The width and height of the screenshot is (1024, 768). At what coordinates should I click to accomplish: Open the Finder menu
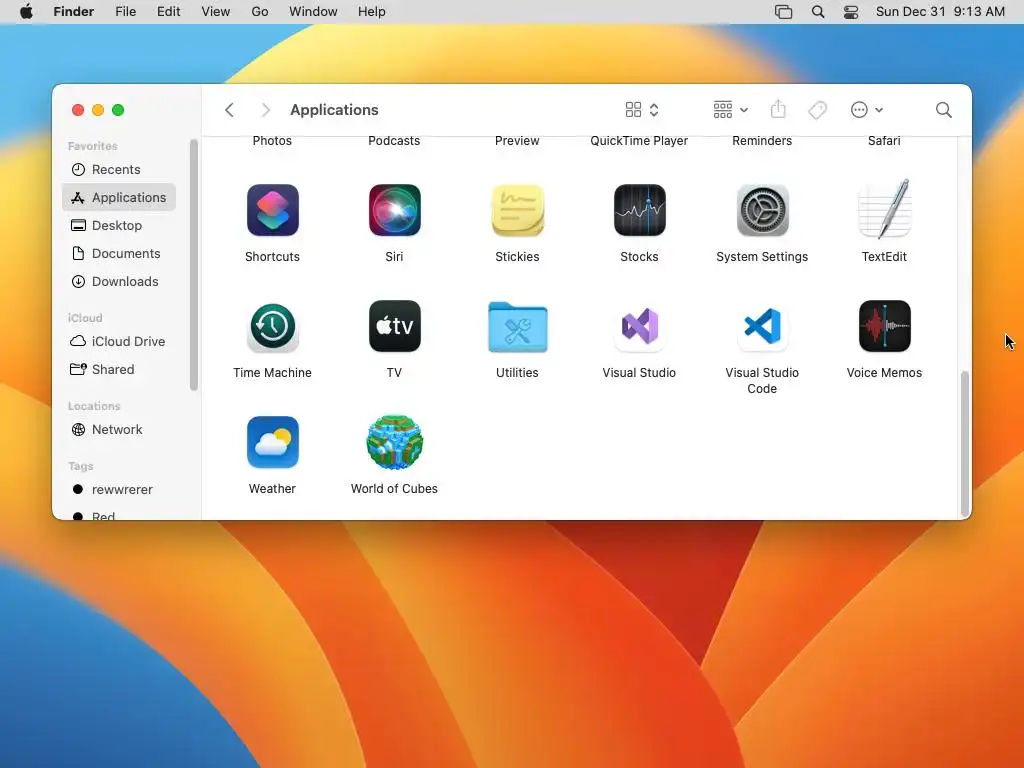[74, 12]
